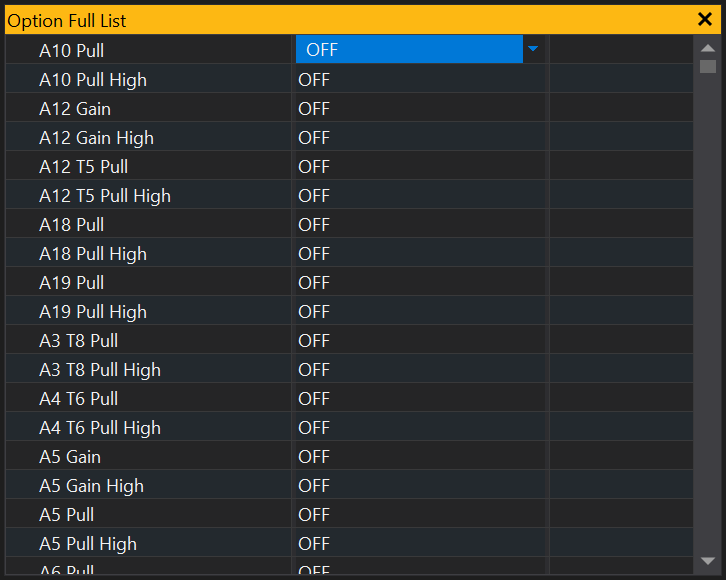This screenshot has width=726, height=580.
Task: Click the OFF value for A12 T5 Pull
Action: [314, 167]
